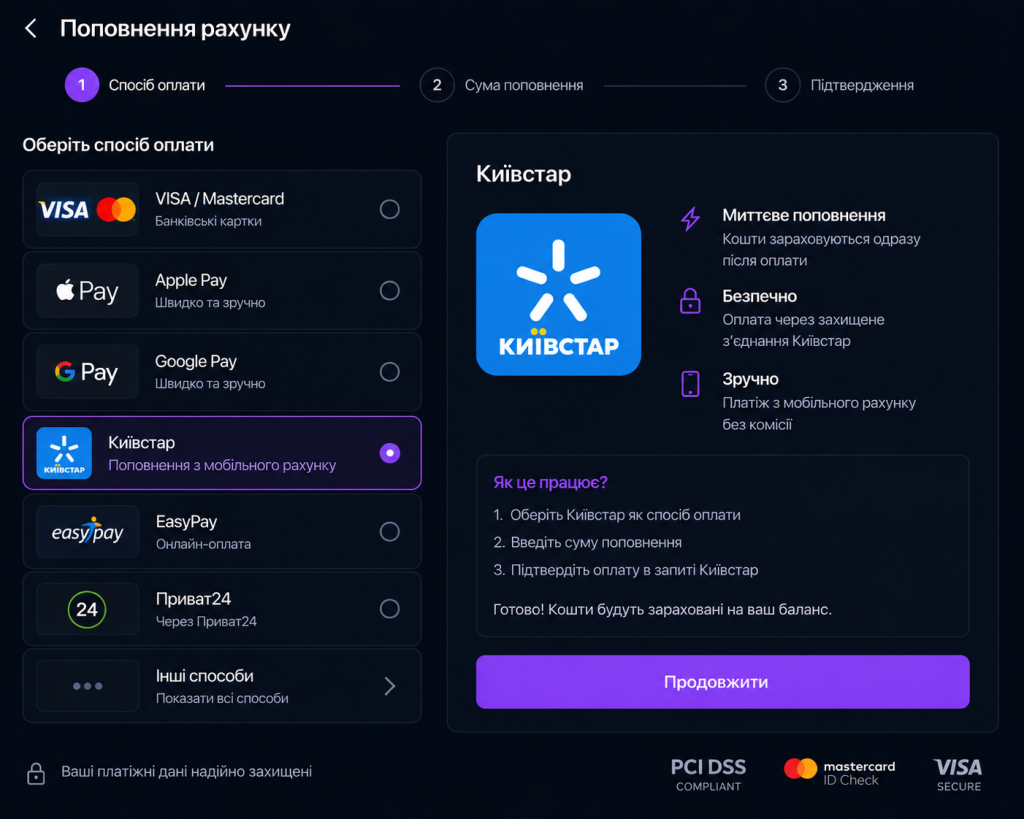Click the Google Pay payment option label
This screenshot has height=819, width=1024.
196,361
